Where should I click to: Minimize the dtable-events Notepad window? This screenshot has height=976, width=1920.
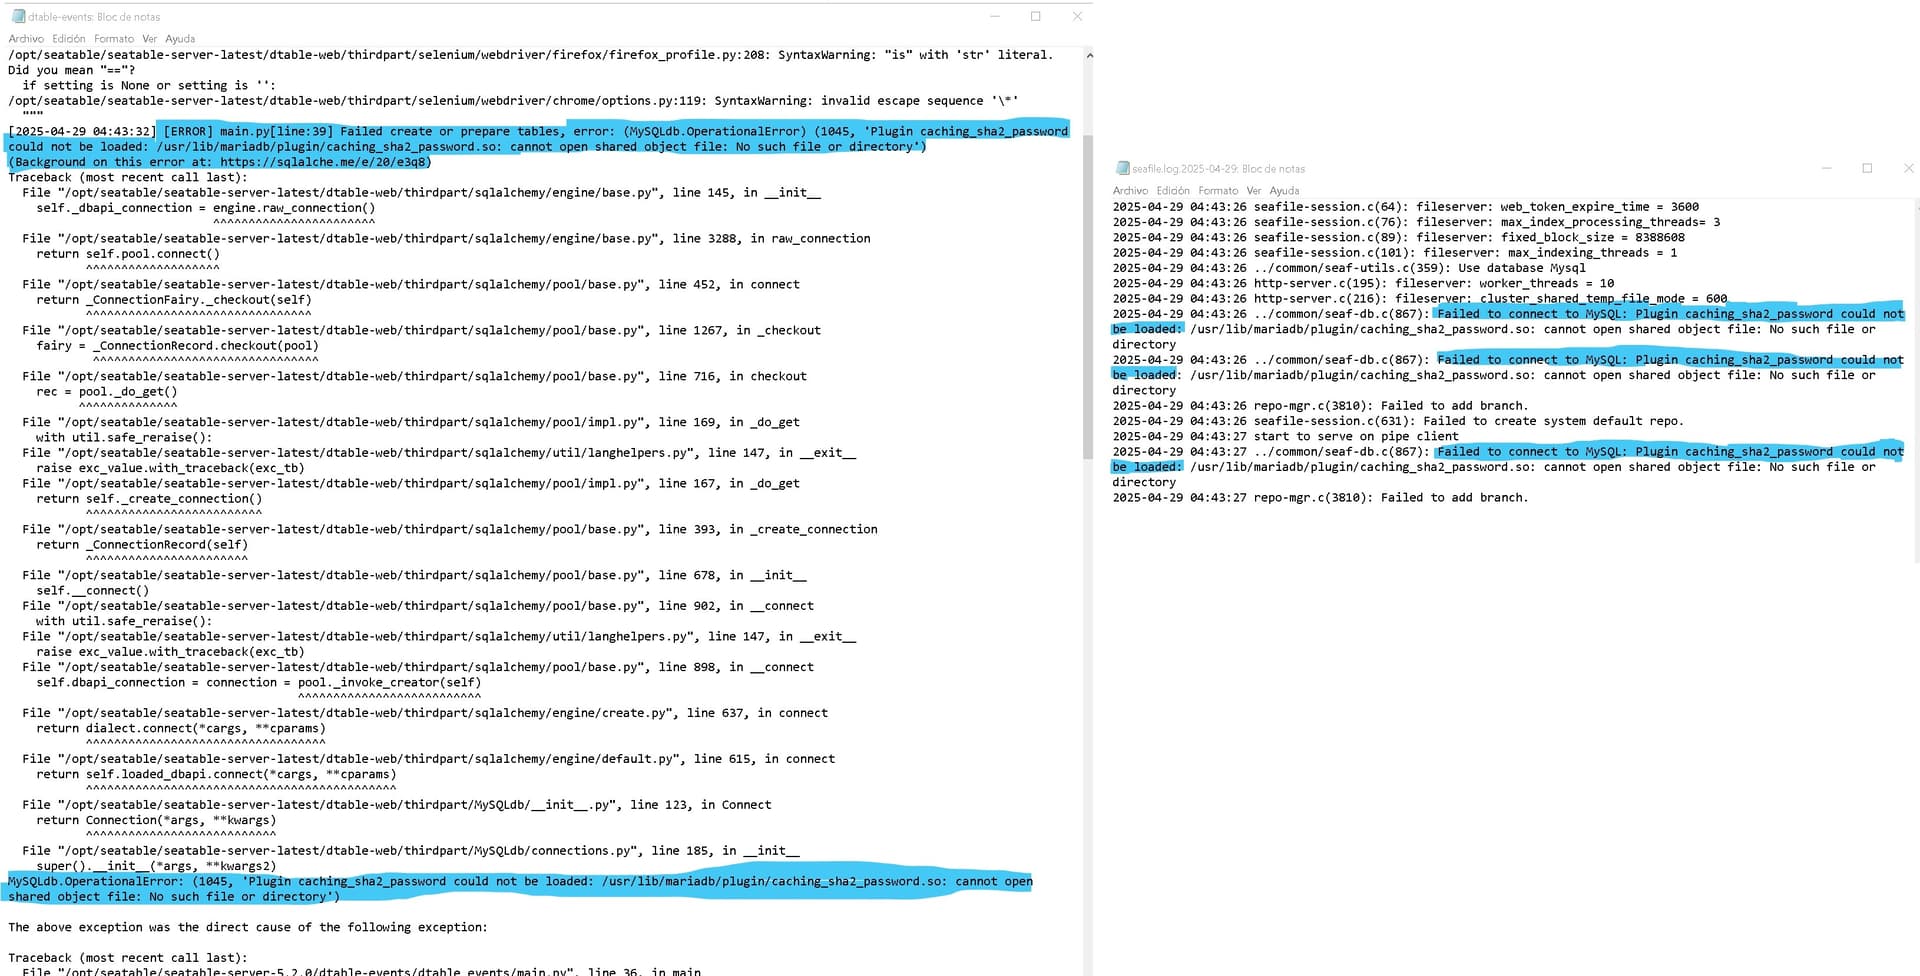[x=995, y=16]
